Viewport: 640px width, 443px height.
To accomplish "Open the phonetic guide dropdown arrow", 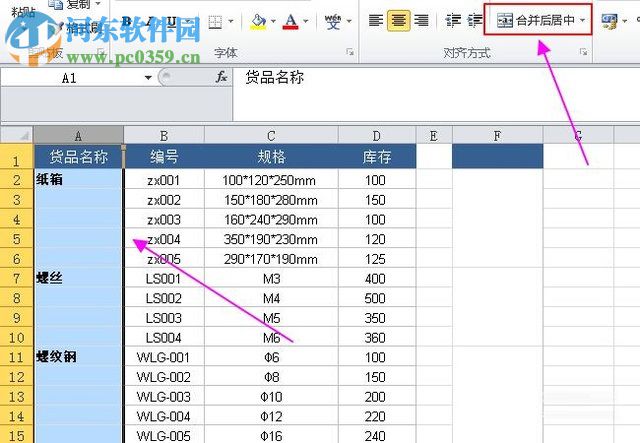I will (x=349, y=21).
